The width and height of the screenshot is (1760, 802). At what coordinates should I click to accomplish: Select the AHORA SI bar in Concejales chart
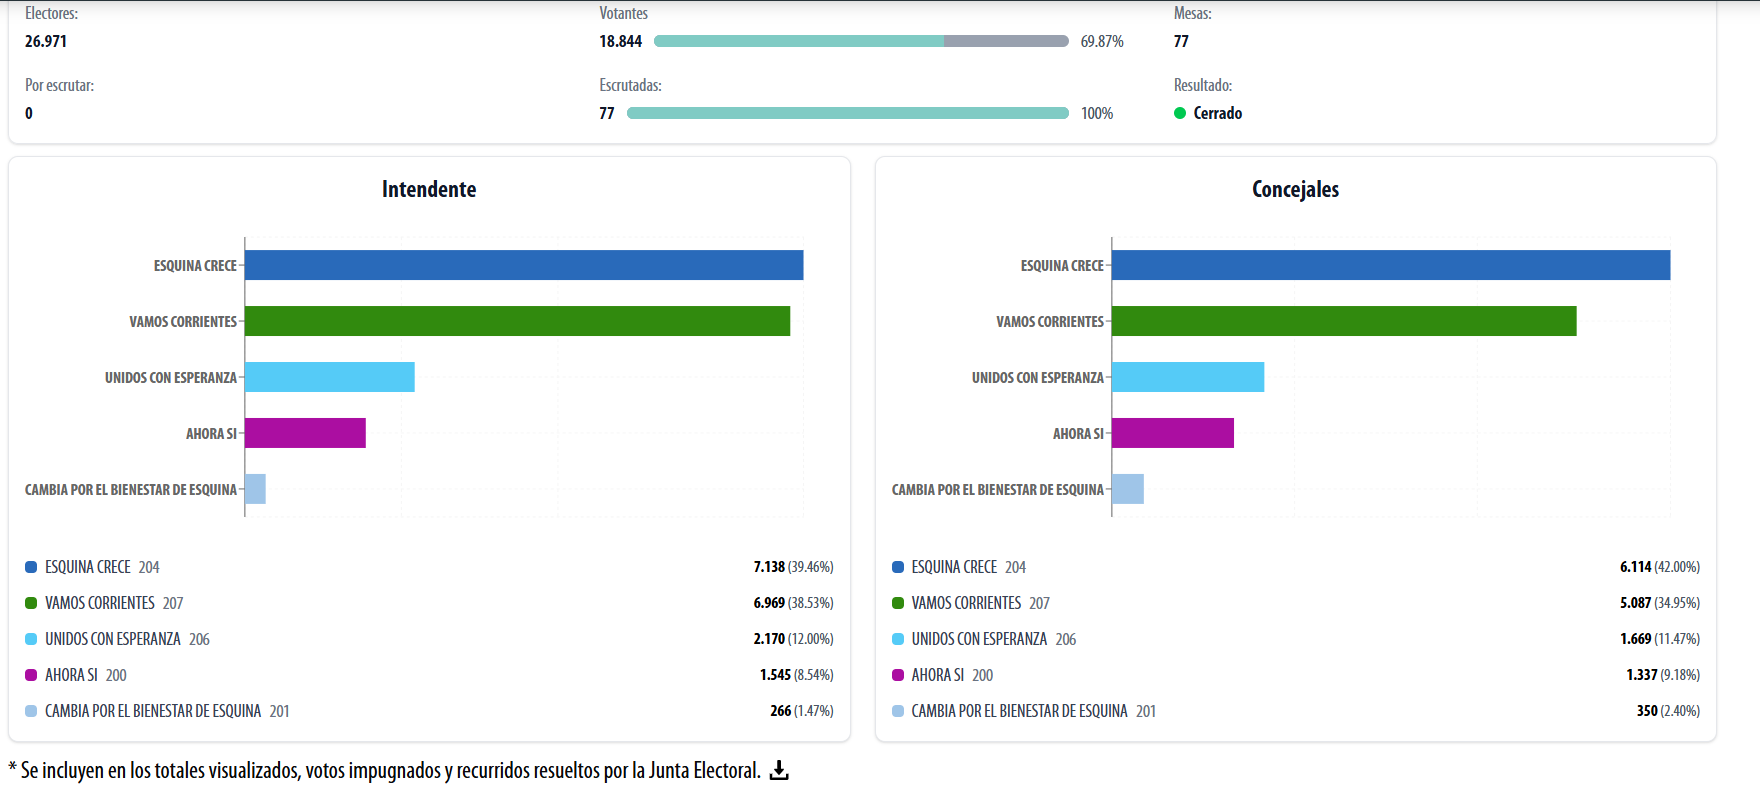[1172, 433]
